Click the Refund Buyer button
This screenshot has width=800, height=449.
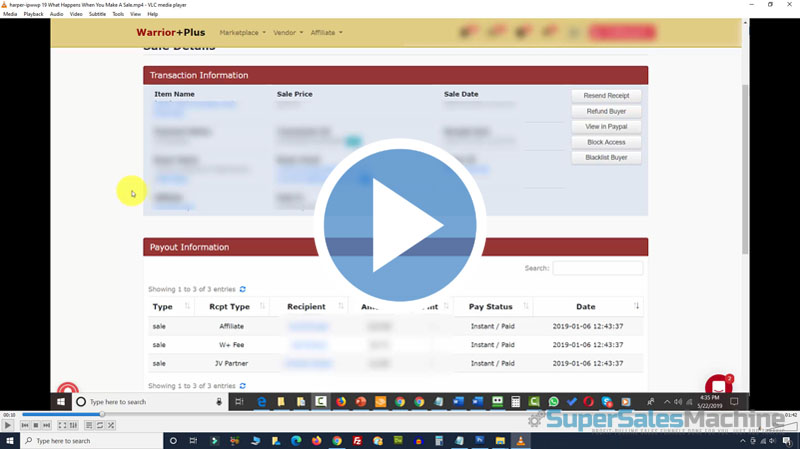point(606,111)
